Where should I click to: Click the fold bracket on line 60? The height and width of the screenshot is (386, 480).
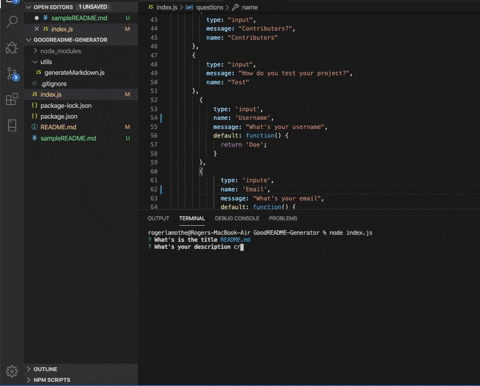click(x=201, y=171)
